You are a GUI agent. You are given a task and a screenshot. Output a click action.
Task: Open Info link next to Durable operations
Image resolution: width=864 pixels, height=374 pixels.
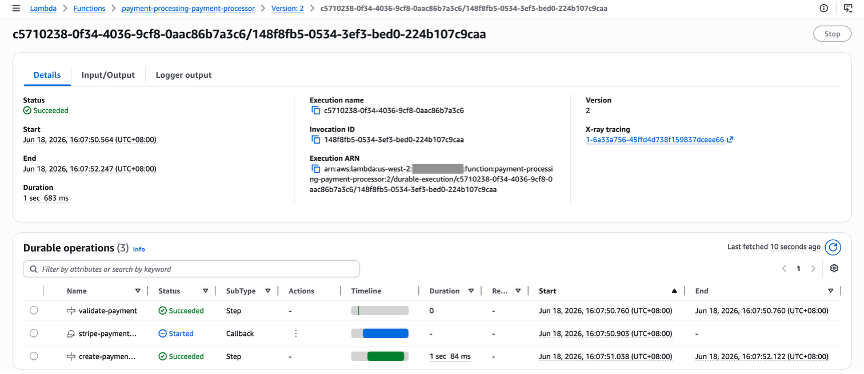139,249
